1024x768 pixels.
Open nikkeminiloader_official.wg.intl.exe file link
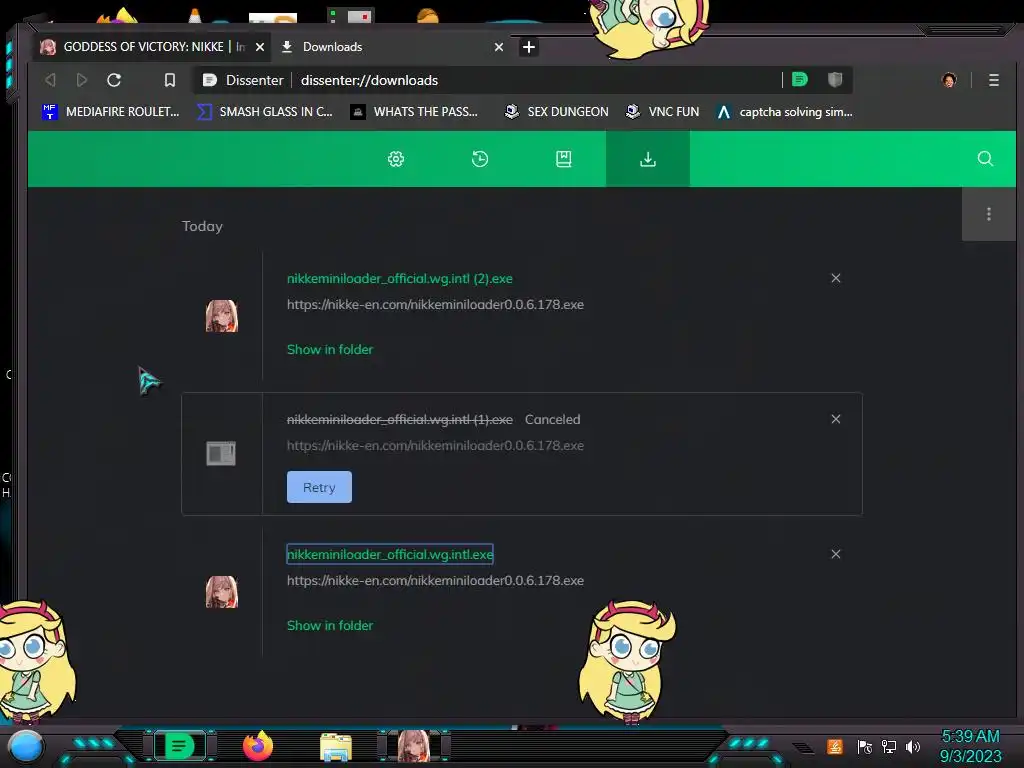[x=390, y=554]
